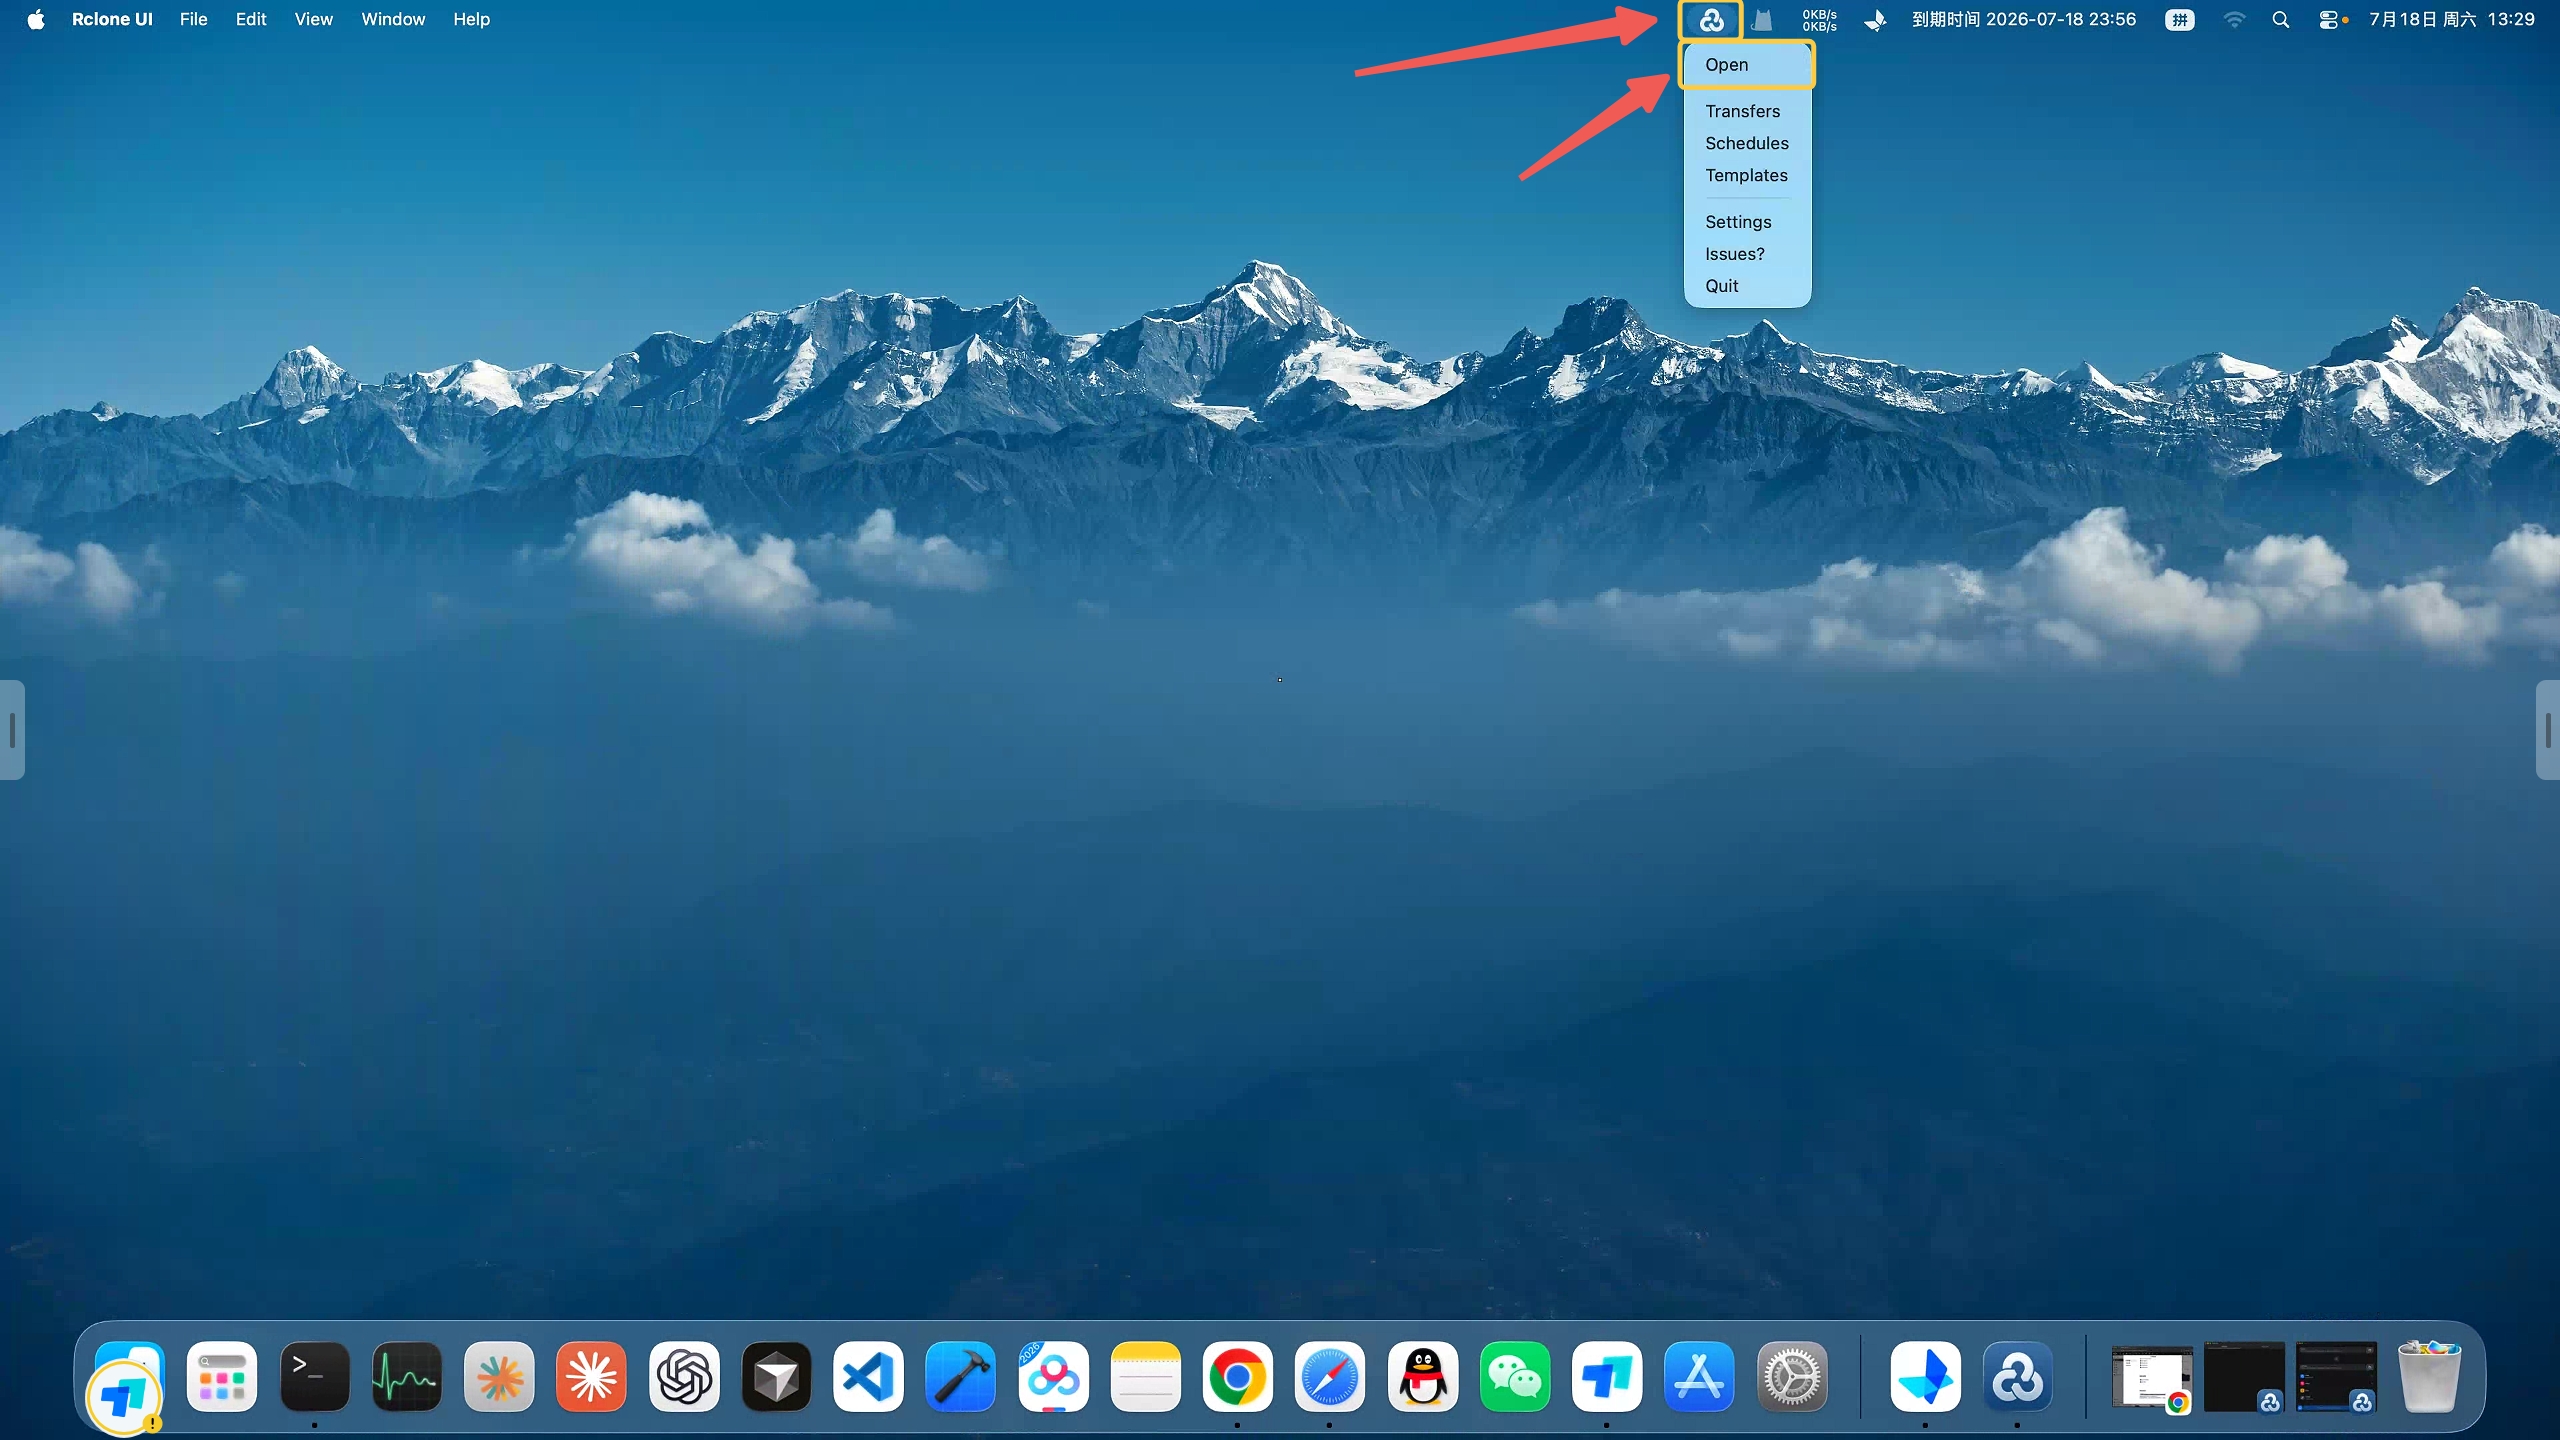
Task: Launch Visual Studio Code from the dock
Action: point(868,1377)
